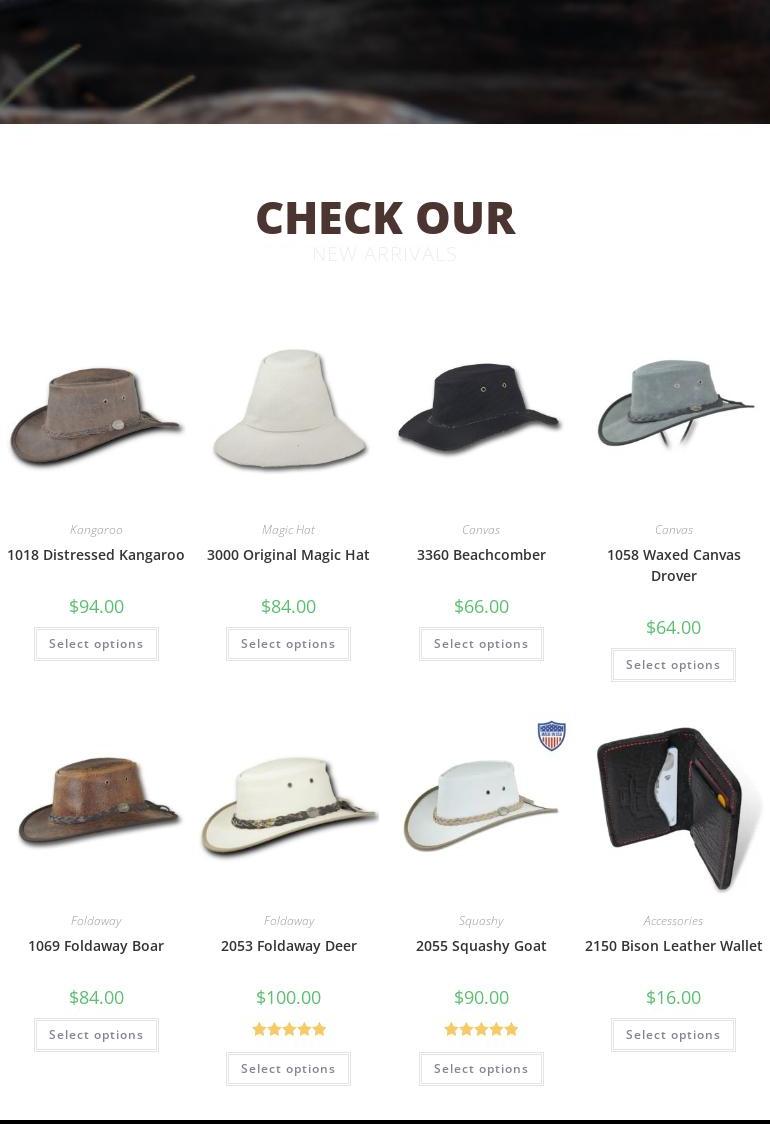770x1124 pixels.
Task: Open the Kangaroo category link
Action: [x=96, y=530]
